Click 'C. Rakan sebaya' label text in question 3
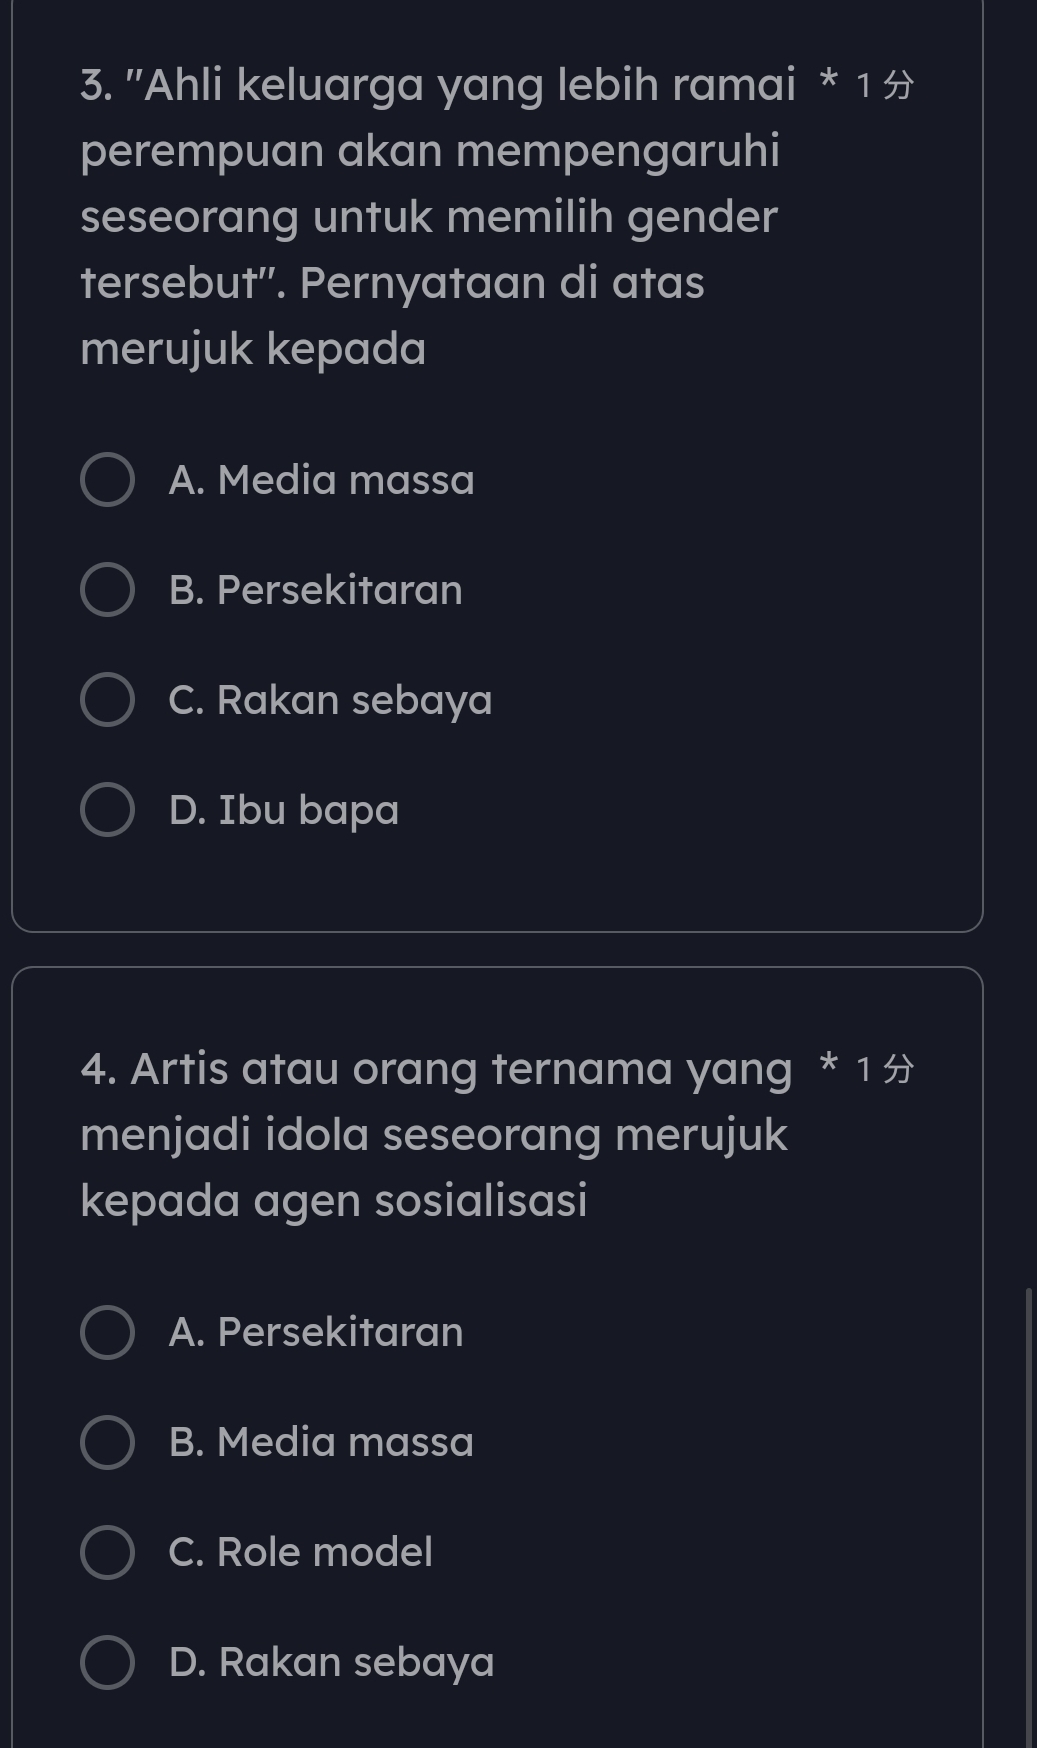 point(330,700)
